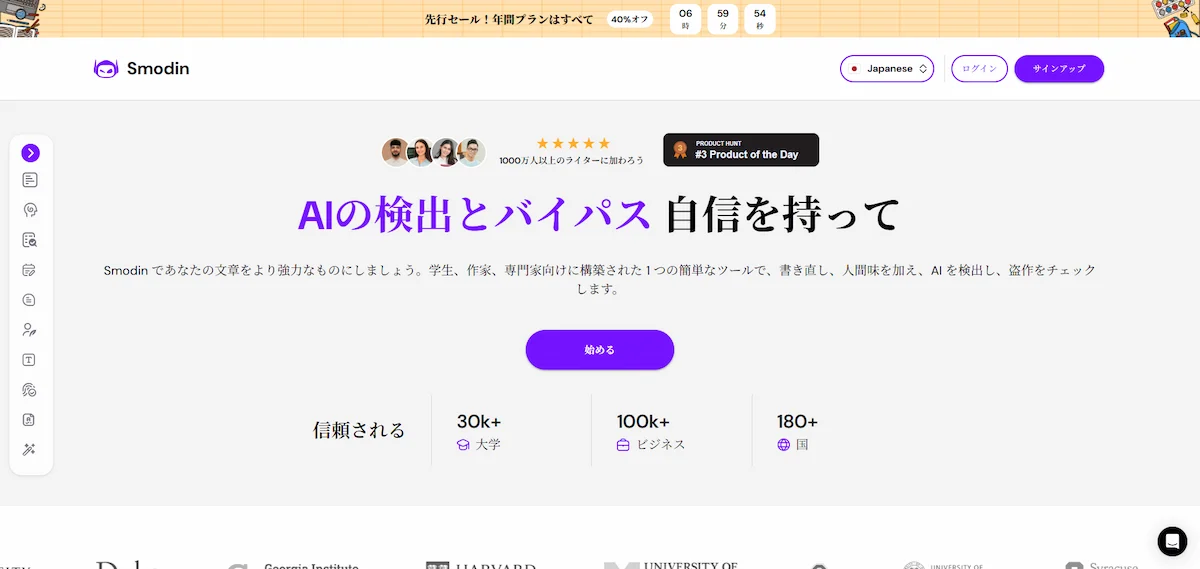1200x569 pixels.
Task: Click the five-star rating
Action: 573,144
